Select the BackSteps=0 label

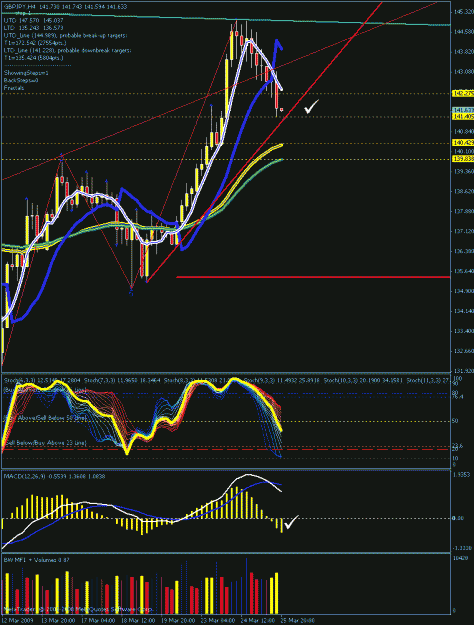21,80
